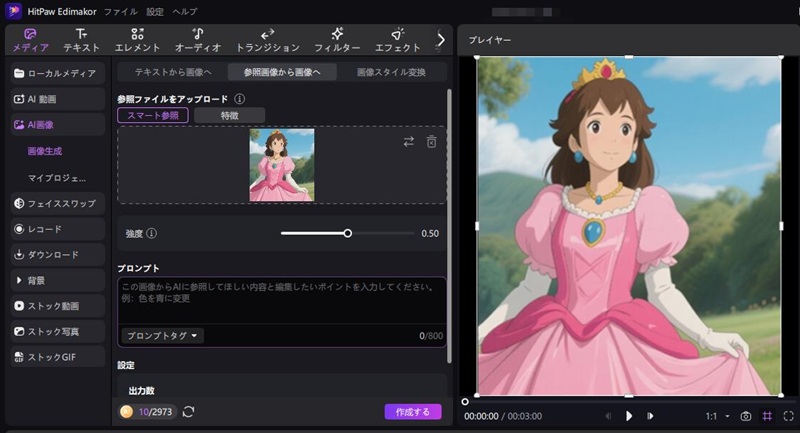
Task: Select ストック写真 in the sidebar
Action: [58, 331]
